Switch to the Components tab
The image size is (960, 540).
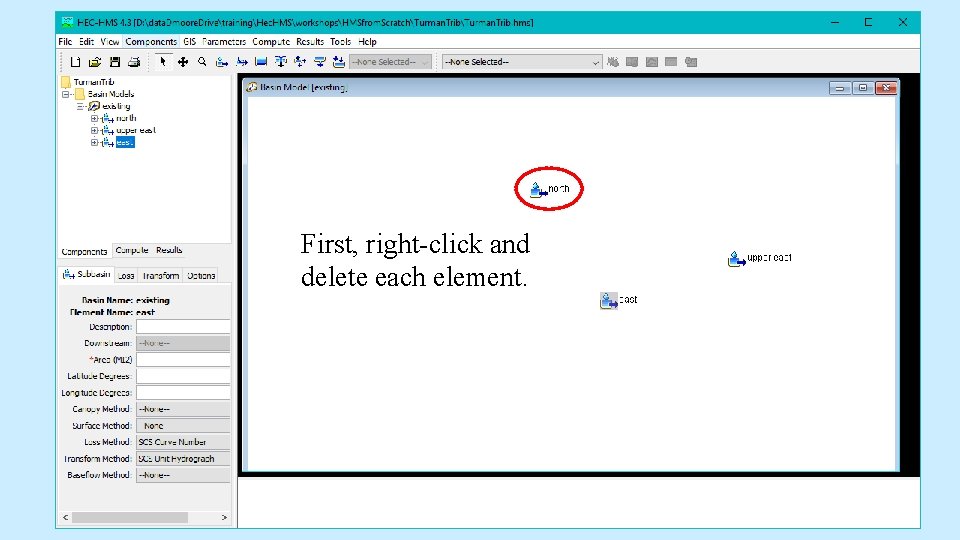coord(84,252)
